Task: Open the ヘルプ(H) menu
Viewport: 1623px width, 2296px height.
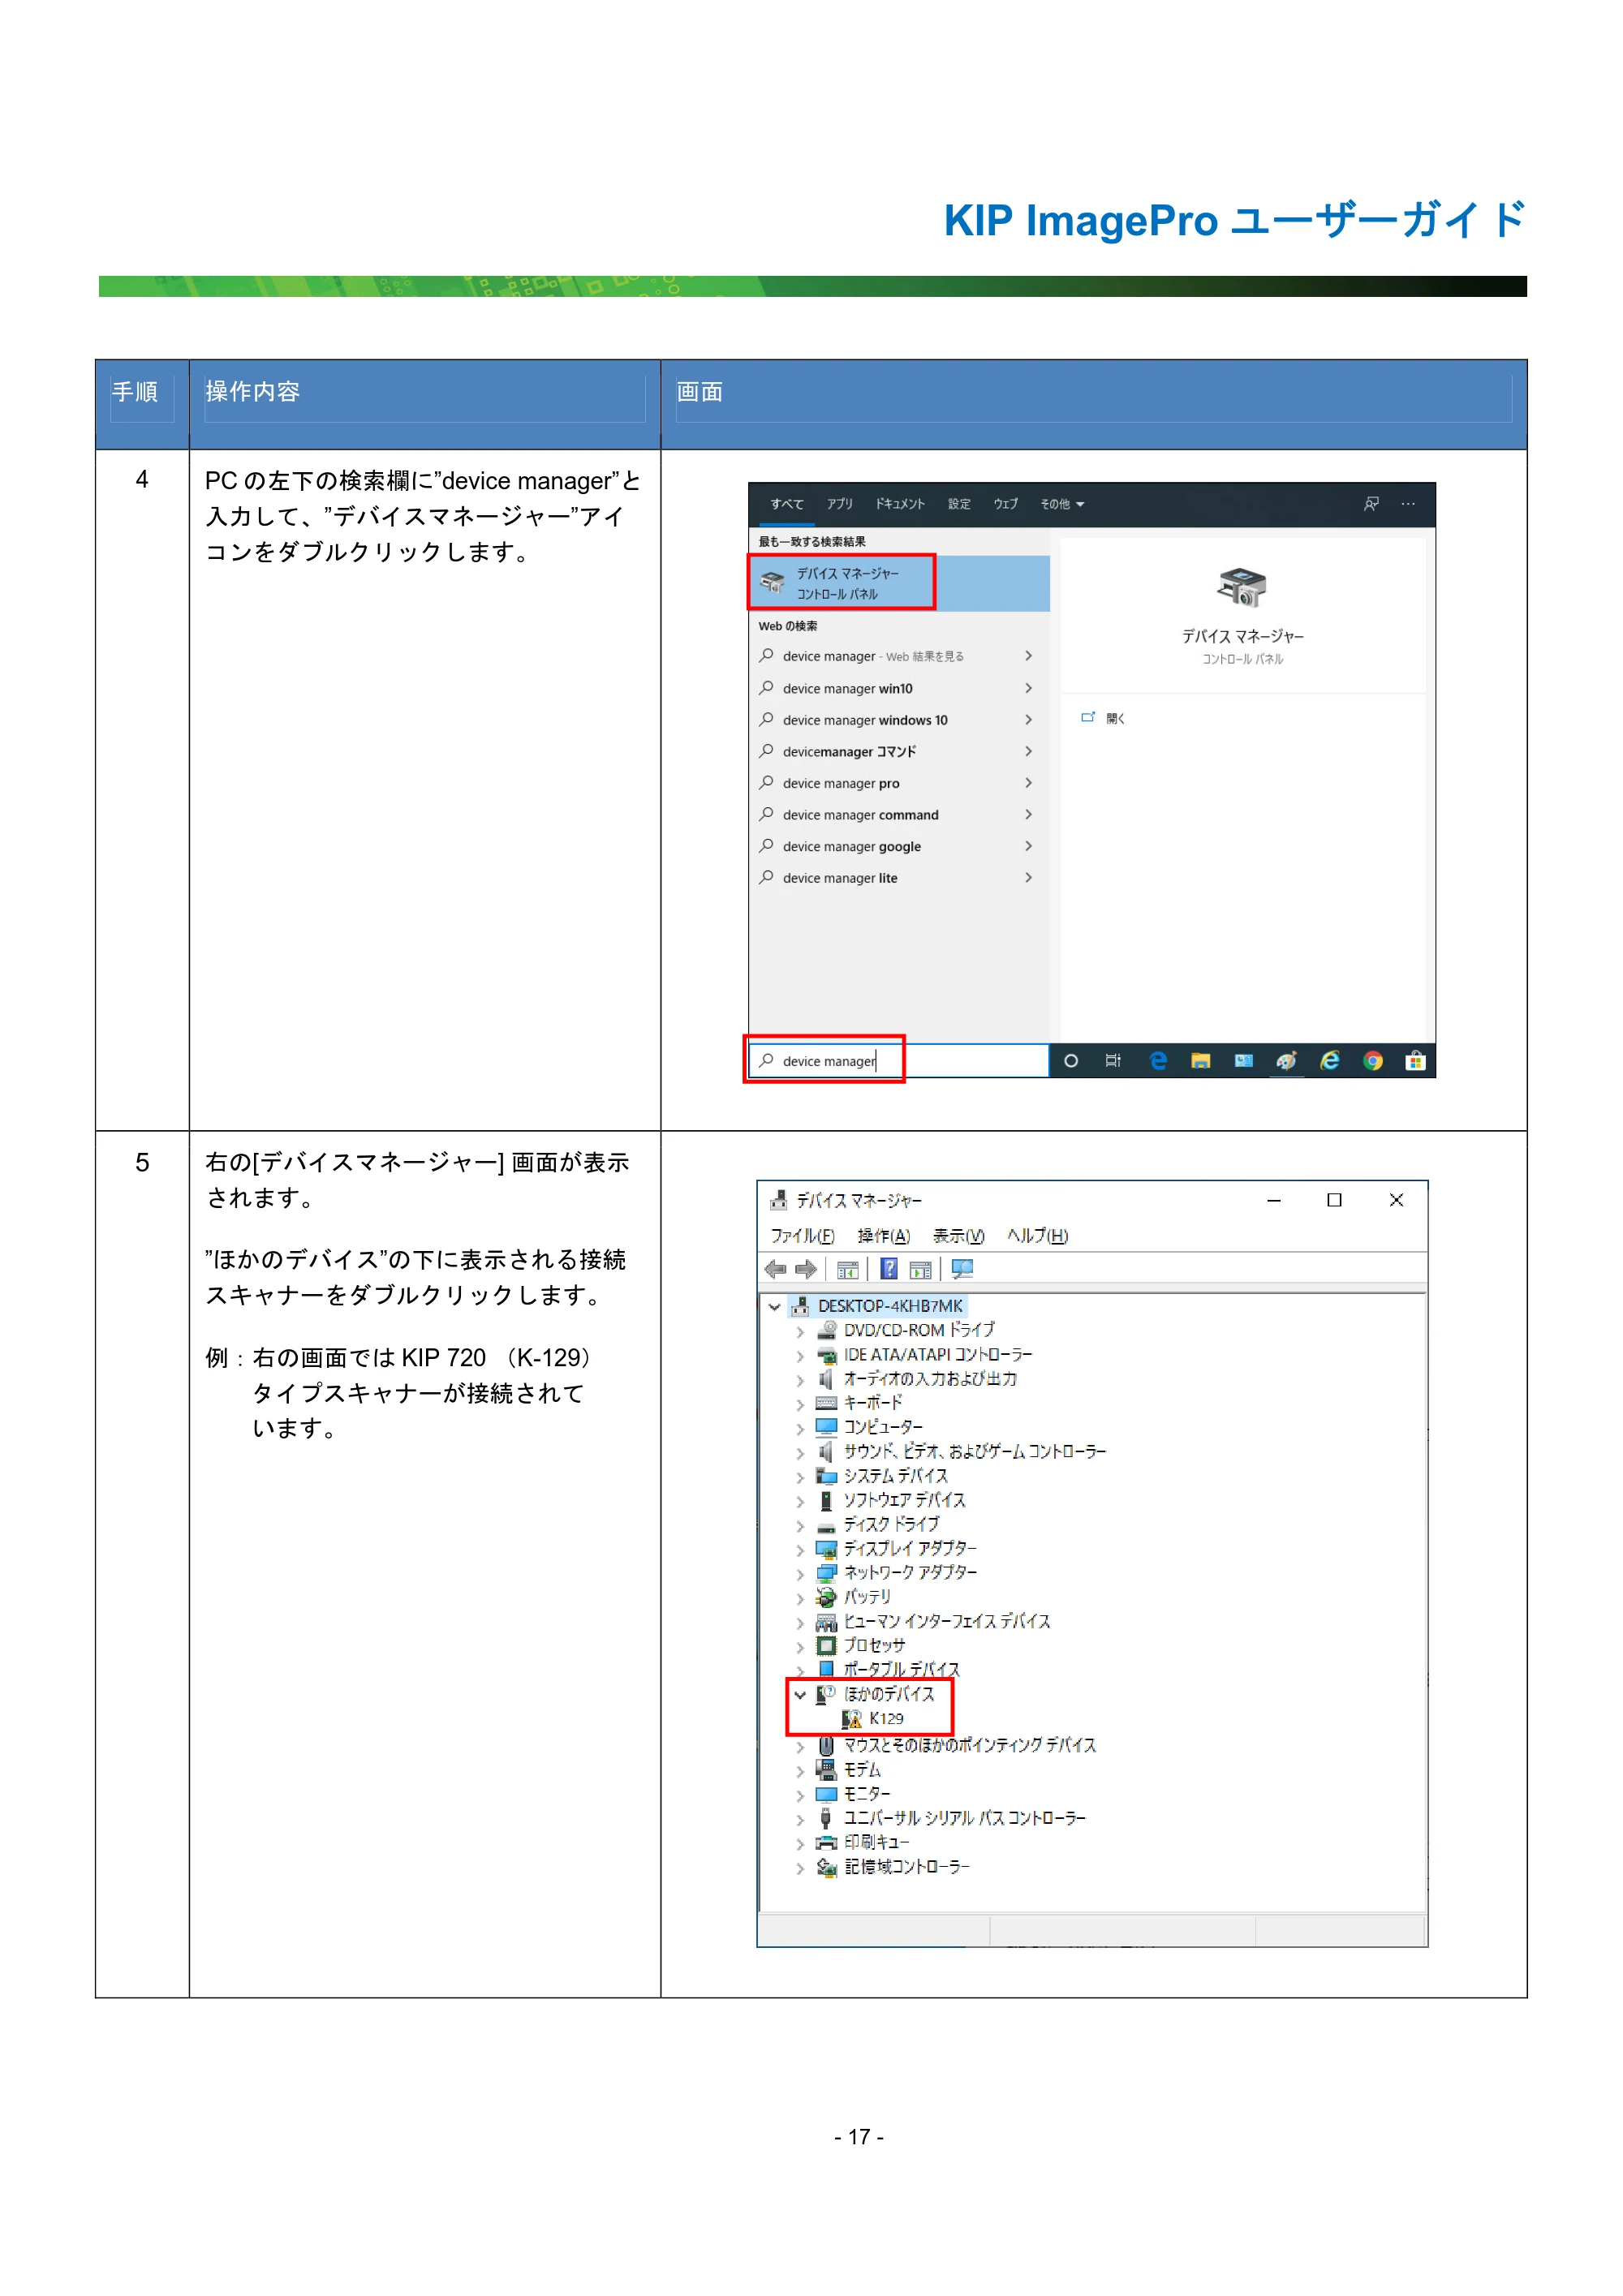Action: click(1038, 1236)
